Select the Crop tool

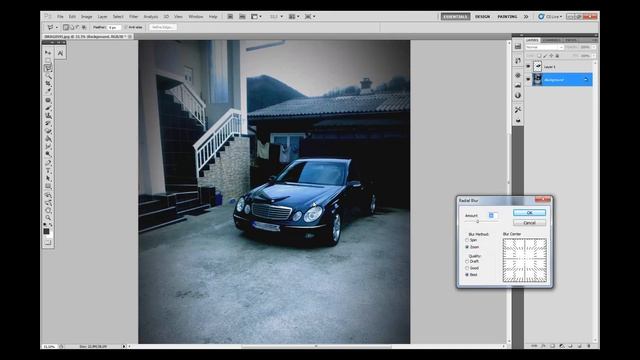coord(48,84)
